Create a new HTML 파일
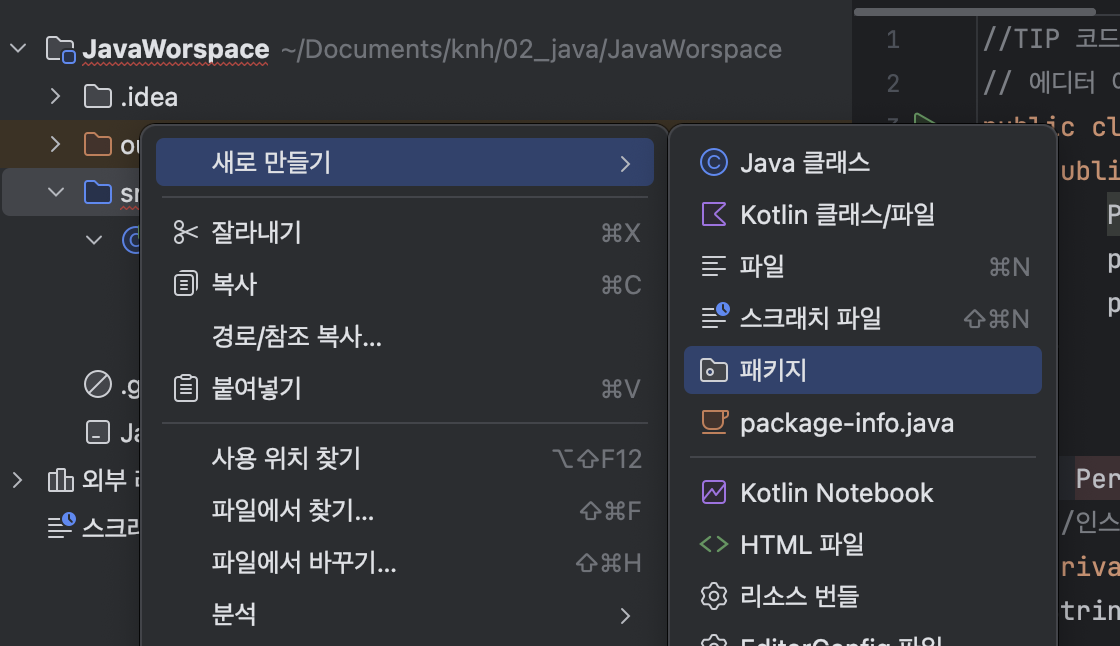Viewport: 1120px width, 646px height. [x=862, y=545]
